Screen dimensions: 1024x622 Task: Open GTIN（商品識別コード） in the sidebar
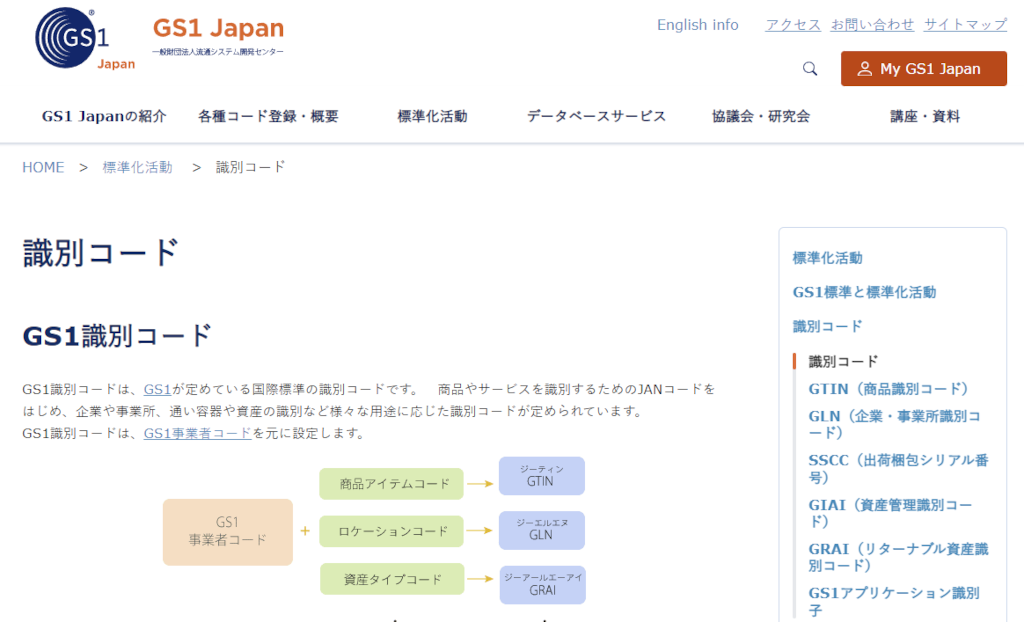(x=888, y=389)
